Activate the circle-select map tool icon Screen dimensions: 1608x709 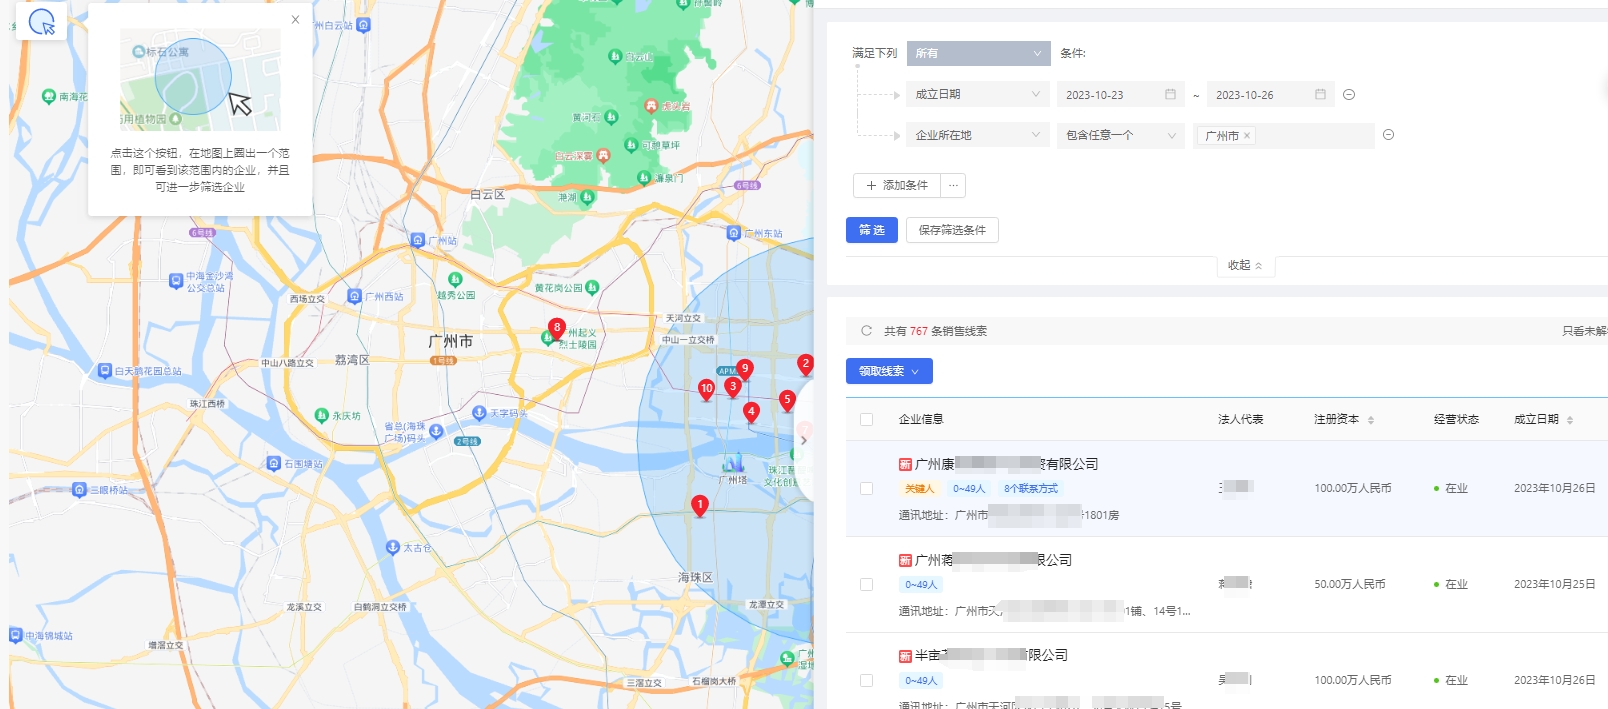tap(41, 22)
